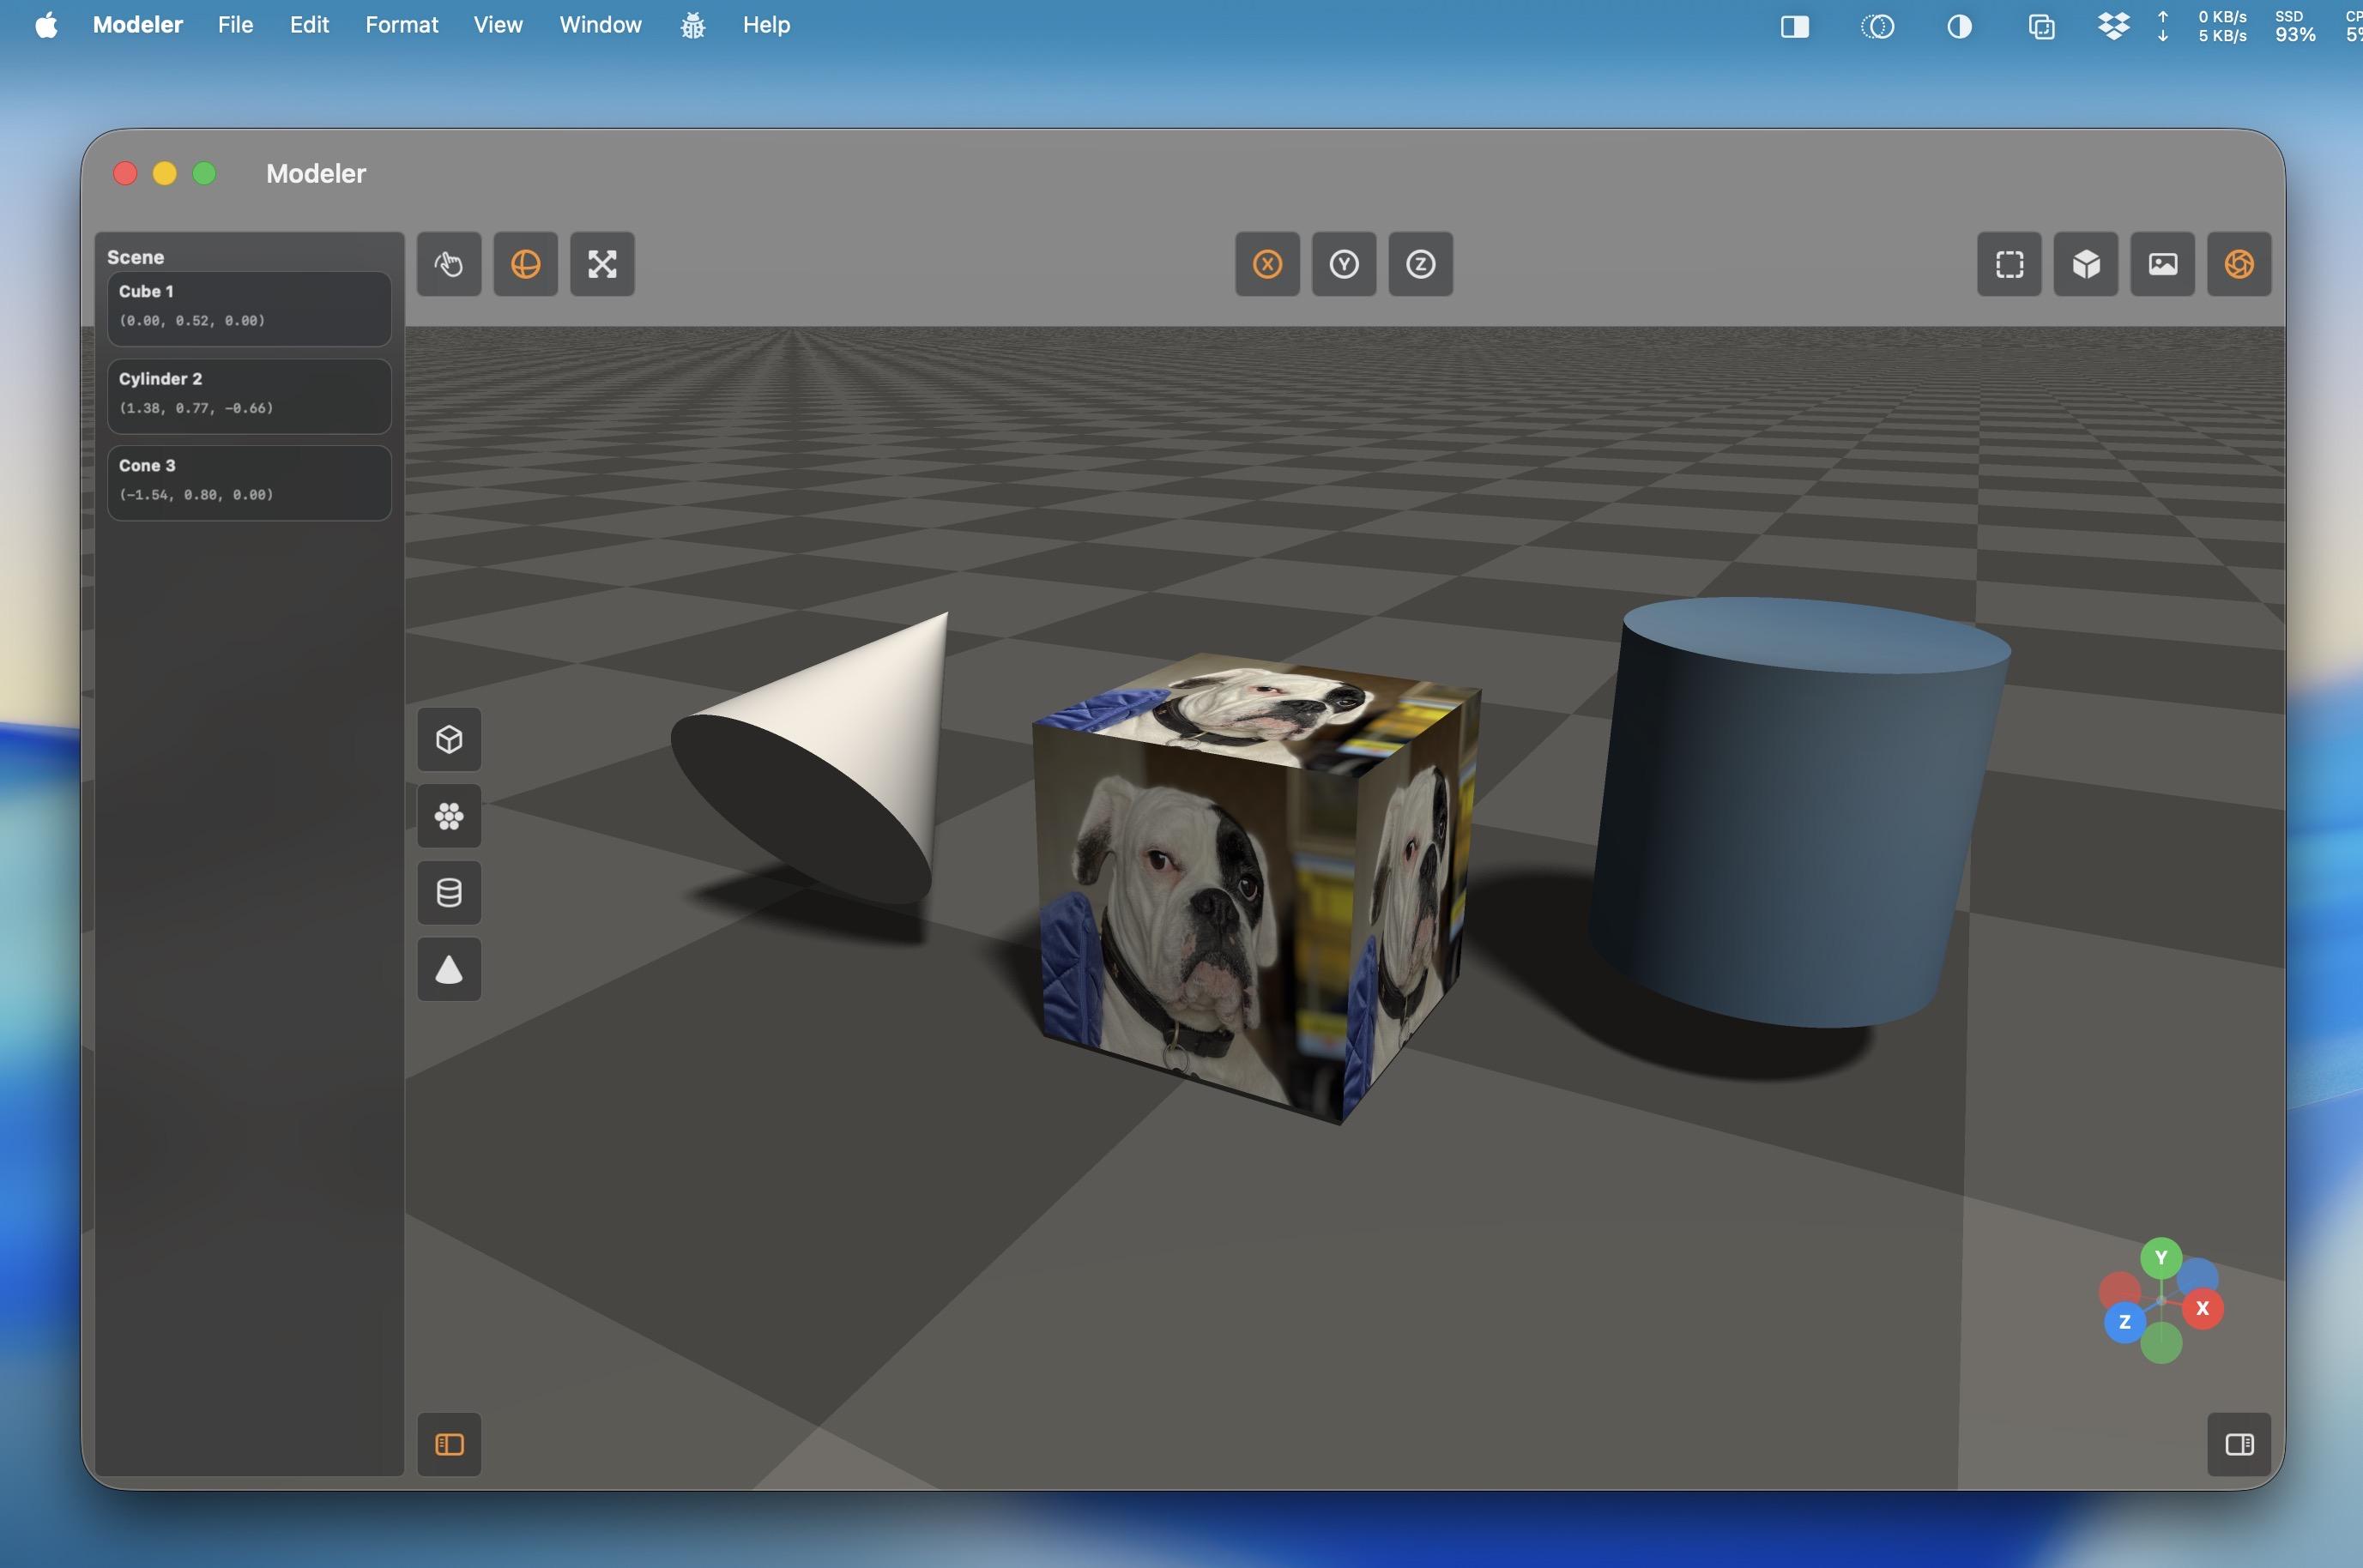Click the SSD 93% status readout

[2294, 26]
